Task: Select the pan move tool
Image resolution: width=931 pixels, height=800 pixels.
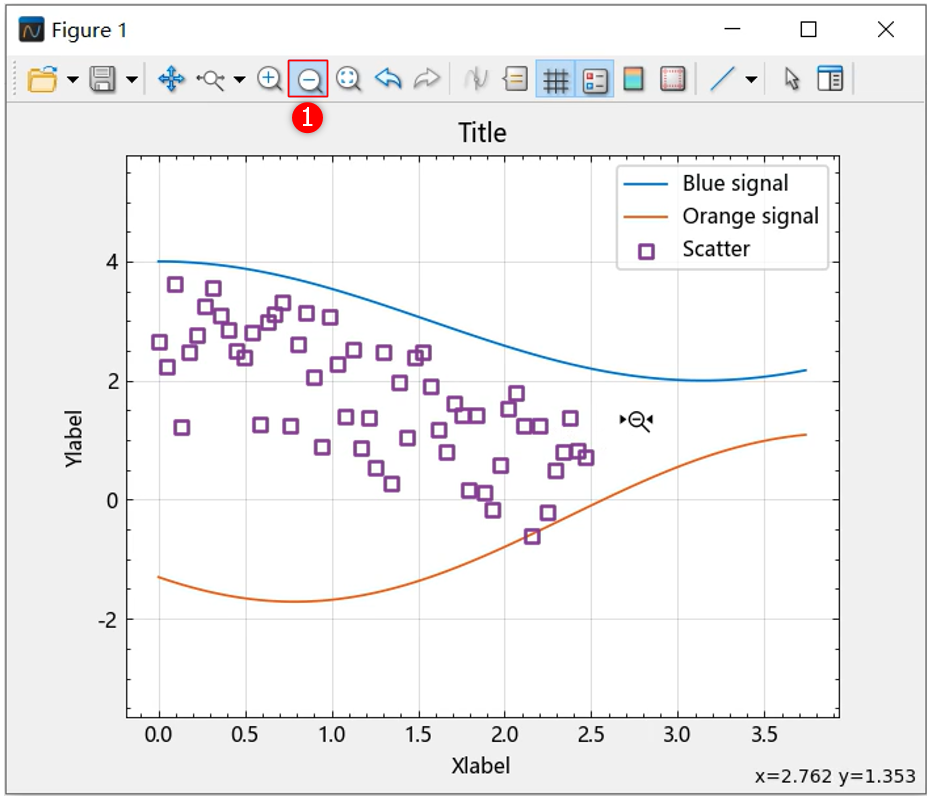Action: (171, 79)
